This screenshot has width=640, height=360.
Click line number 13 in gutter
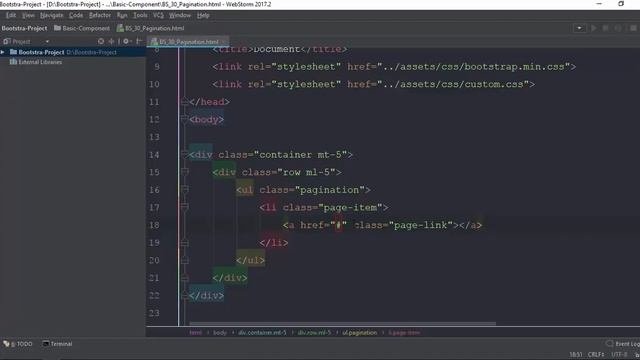pos(154,137)
